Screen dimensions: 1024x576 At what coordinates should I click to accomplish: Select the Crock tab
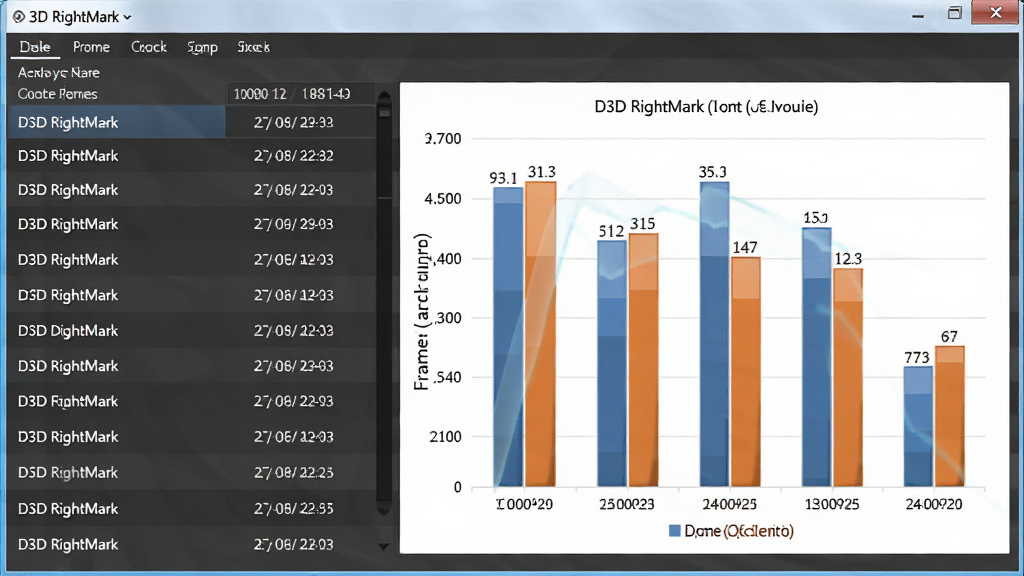pos(149,47)
